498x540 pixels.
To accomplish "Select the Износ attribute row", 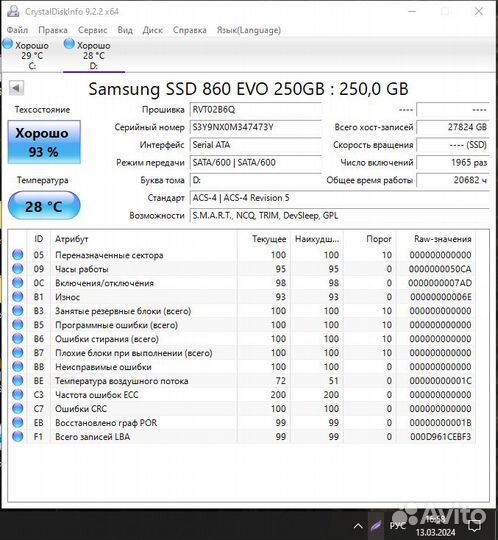I will [242, 297].
